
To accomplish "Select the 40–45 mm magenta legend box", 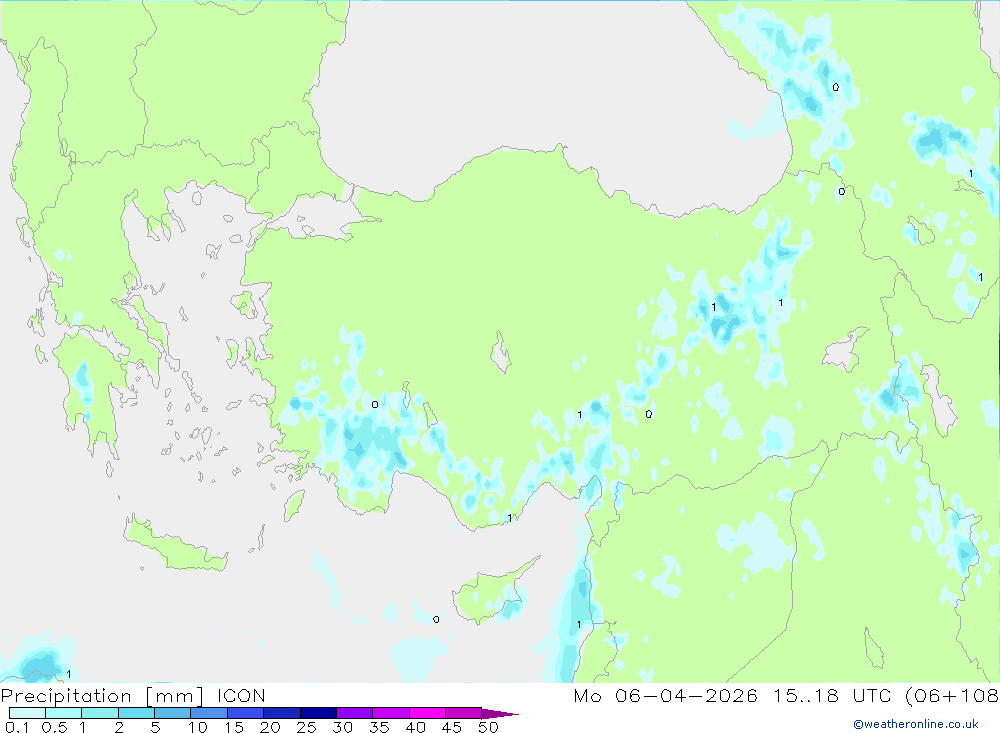I will 427,713.
